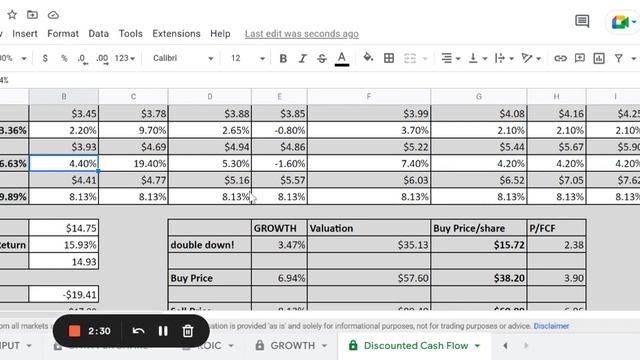Click the $15.72 buy price cell

point(479,245)
